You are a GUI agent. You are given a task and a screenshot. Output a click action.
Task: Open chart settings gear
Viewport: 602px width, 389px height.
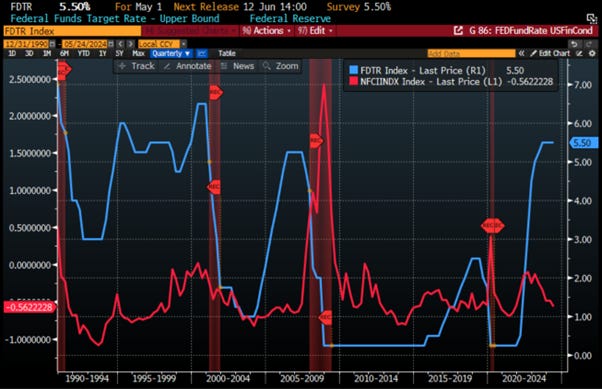(x=592, y=53)
